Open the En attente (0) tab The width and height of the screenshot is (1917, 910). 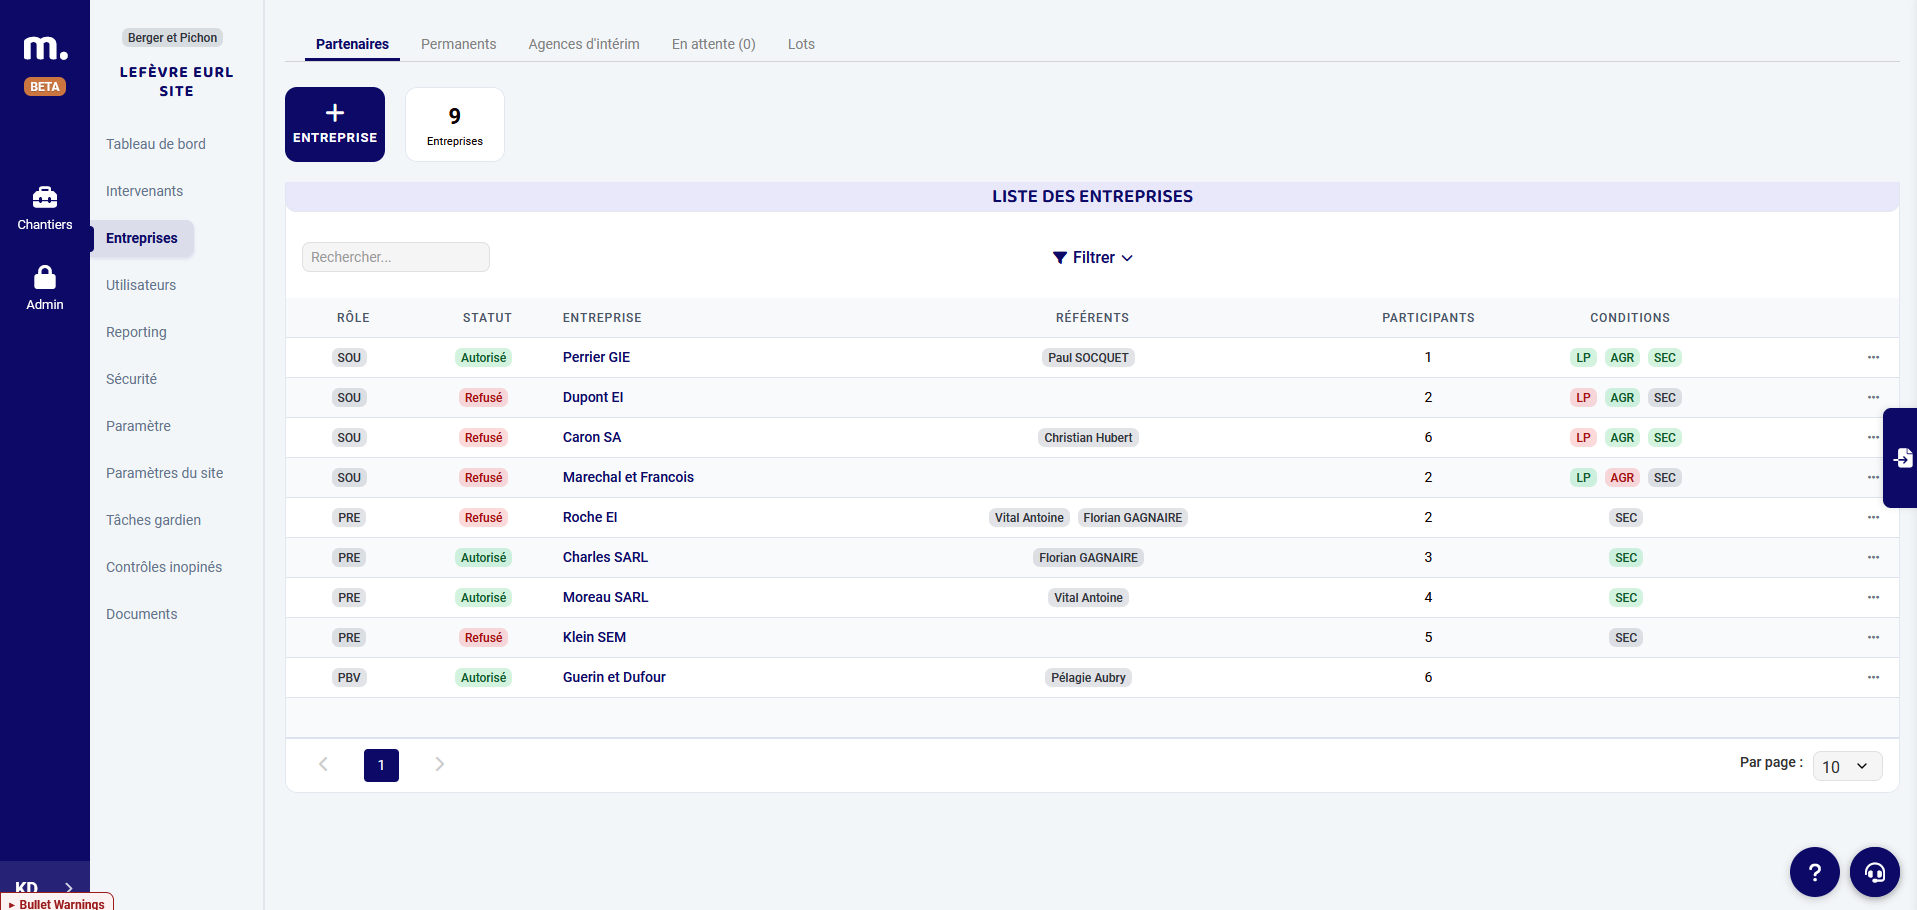click(713, 44)
